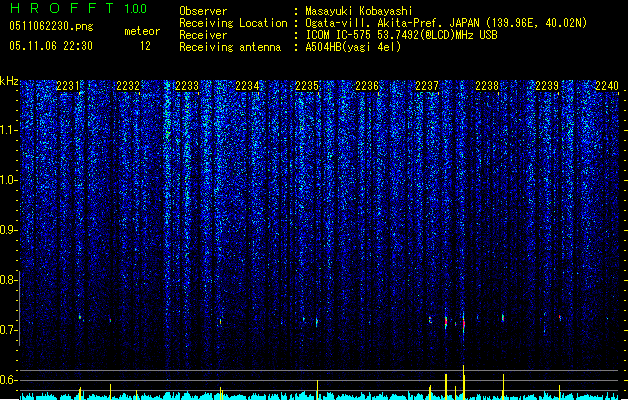Click the date stamp 05.11.06 22:30
Image resolution: width=629 pixels, height=400 pixels.
click(x=51, y=46)
